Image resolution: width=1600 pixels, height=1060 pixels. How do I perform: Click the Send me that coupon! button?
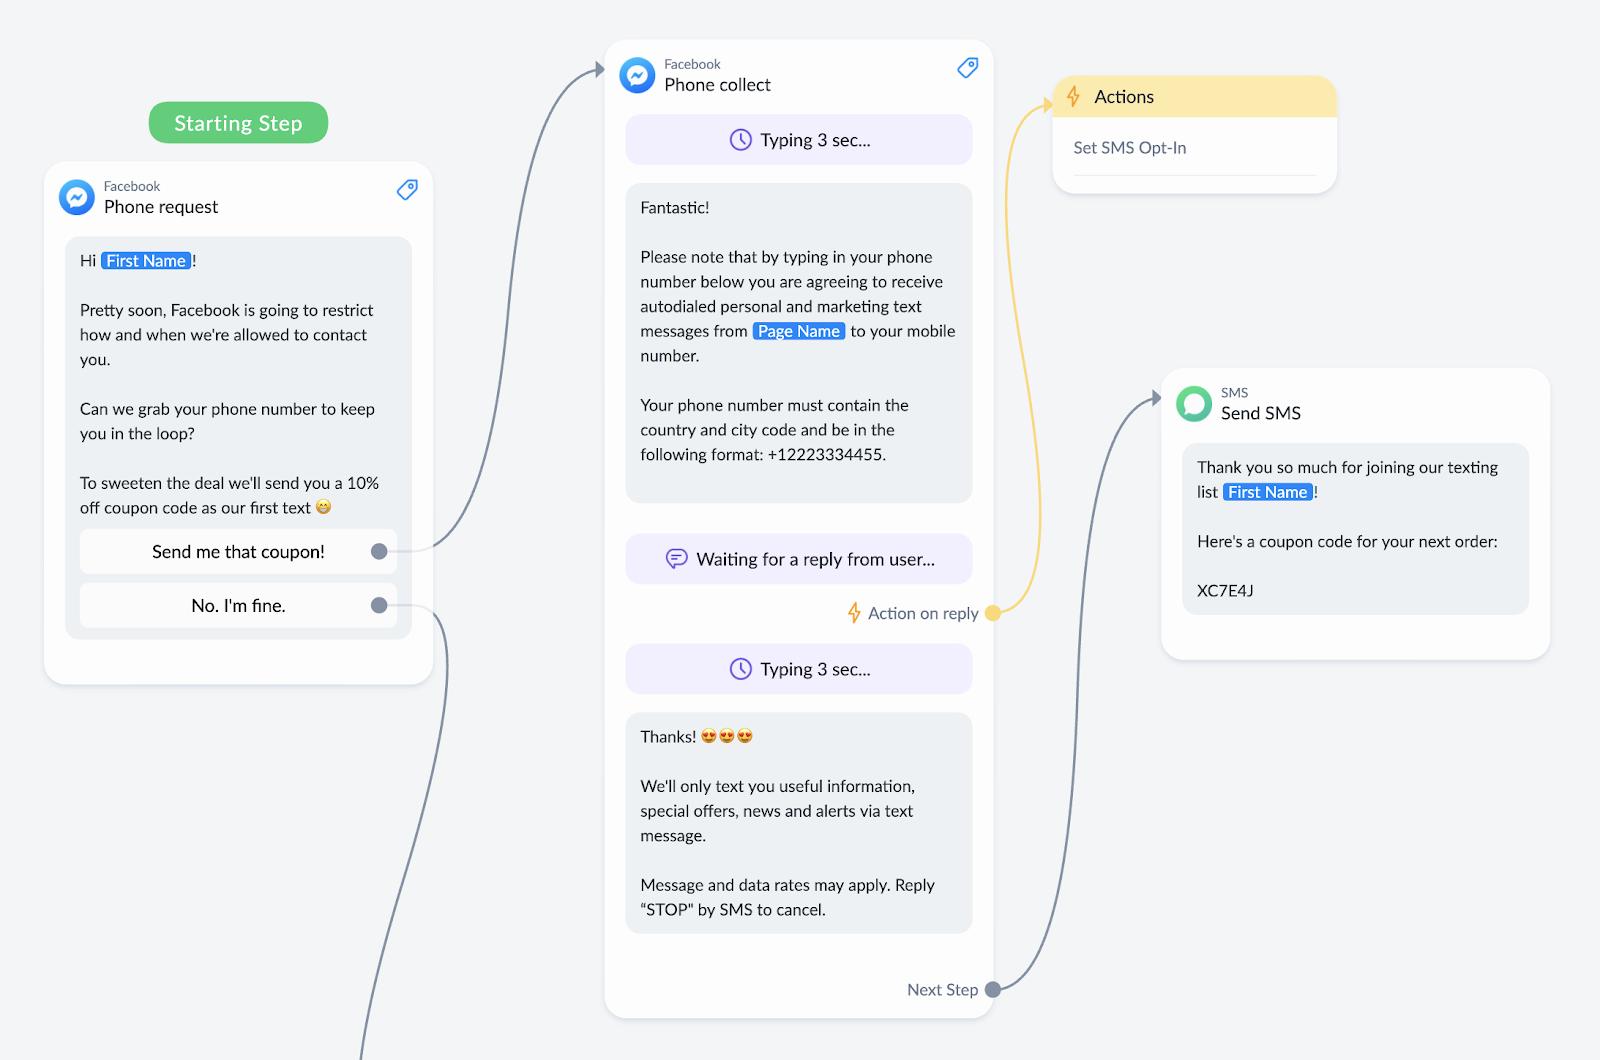[238, 551]
